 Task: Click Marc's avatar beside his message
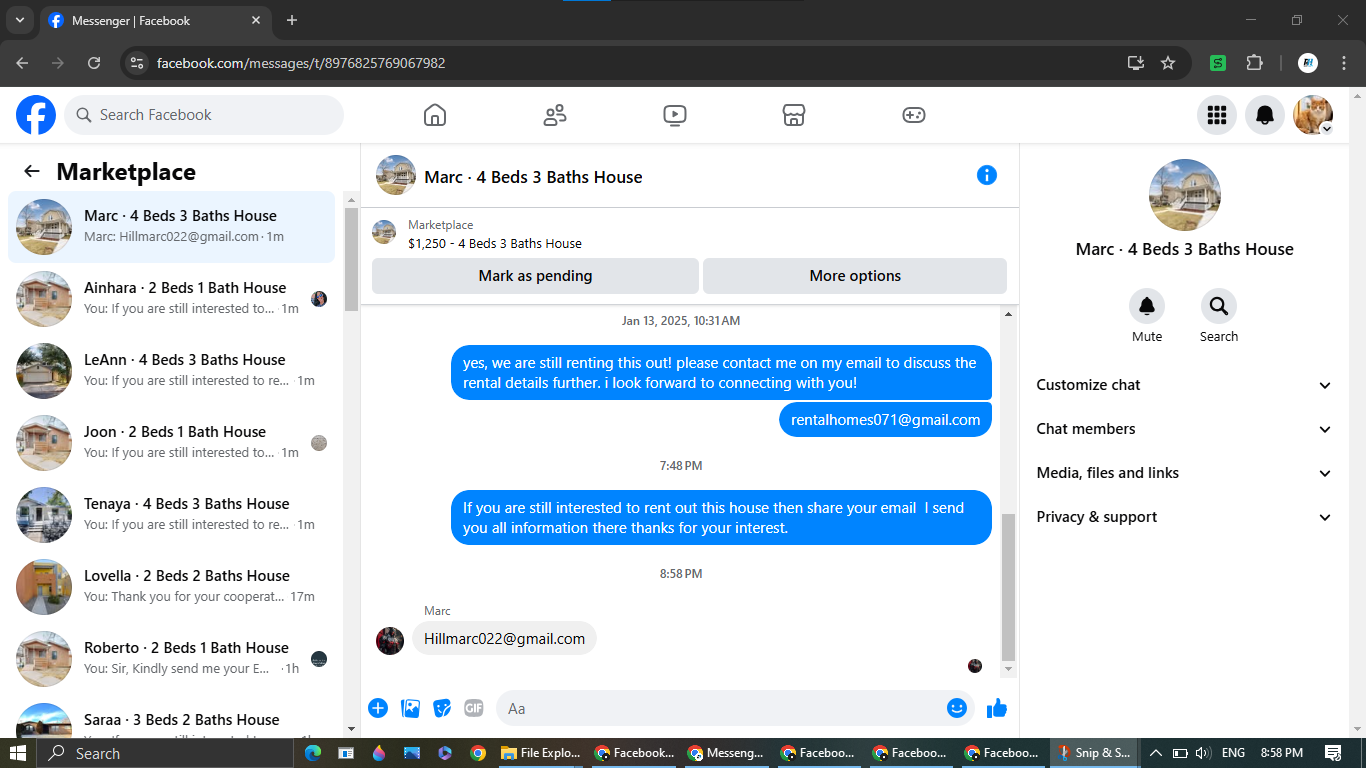pos(390,641)
